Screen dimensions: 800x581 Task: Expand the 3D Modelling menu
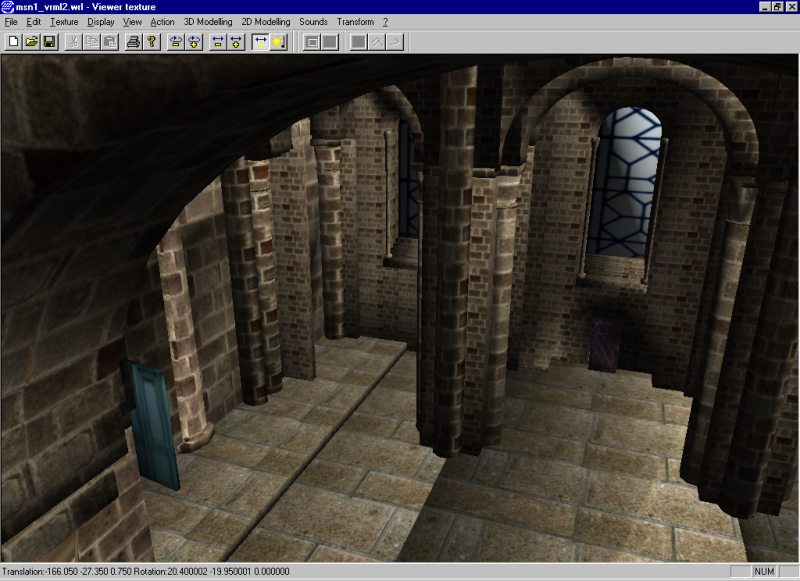[x=208, y=21]
